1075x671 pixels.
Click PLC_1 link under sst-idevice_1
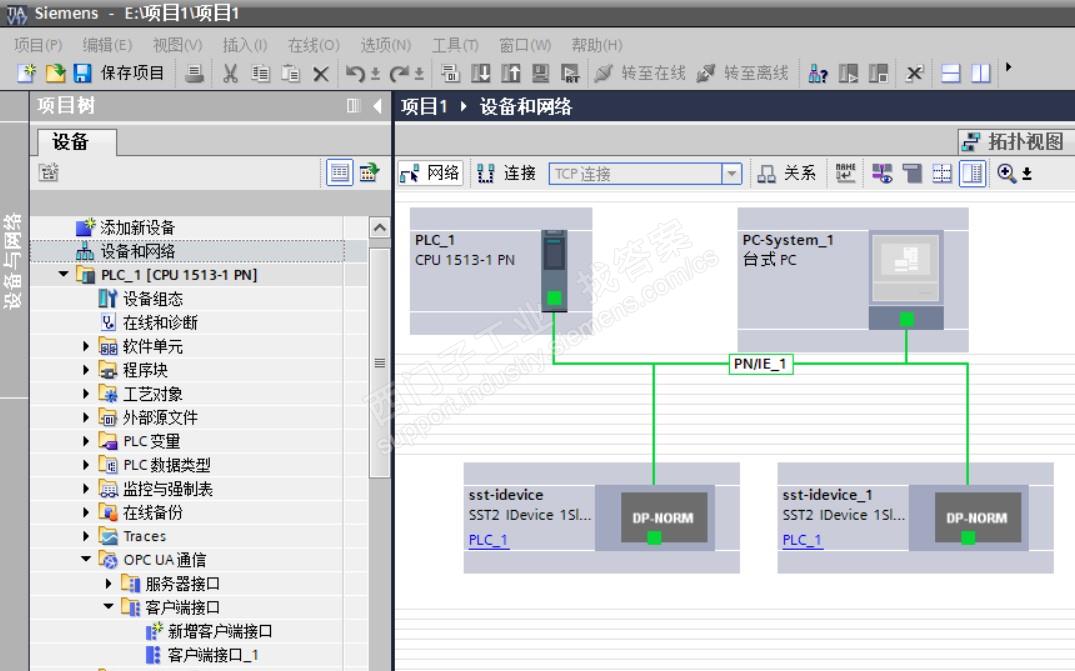coord(802,539)
